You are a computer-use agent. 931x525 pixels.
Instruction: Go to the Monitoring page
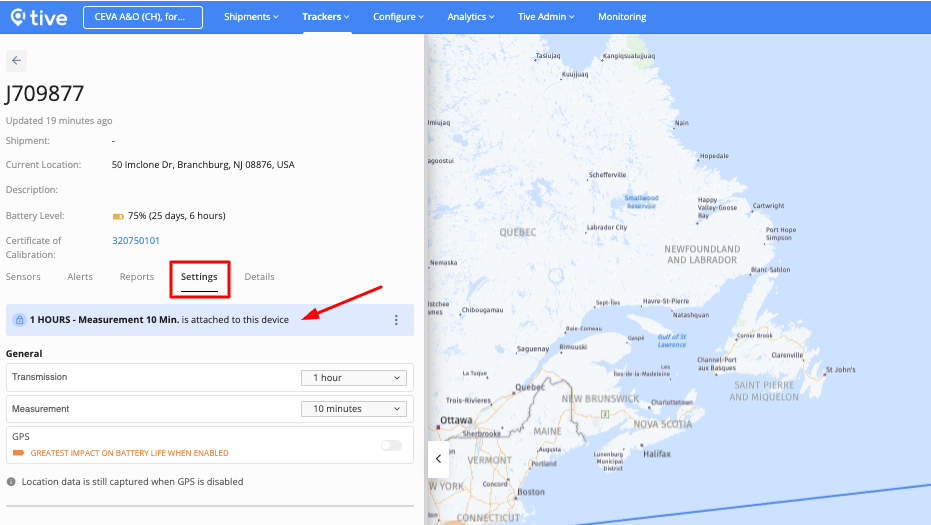click(622, 17)
